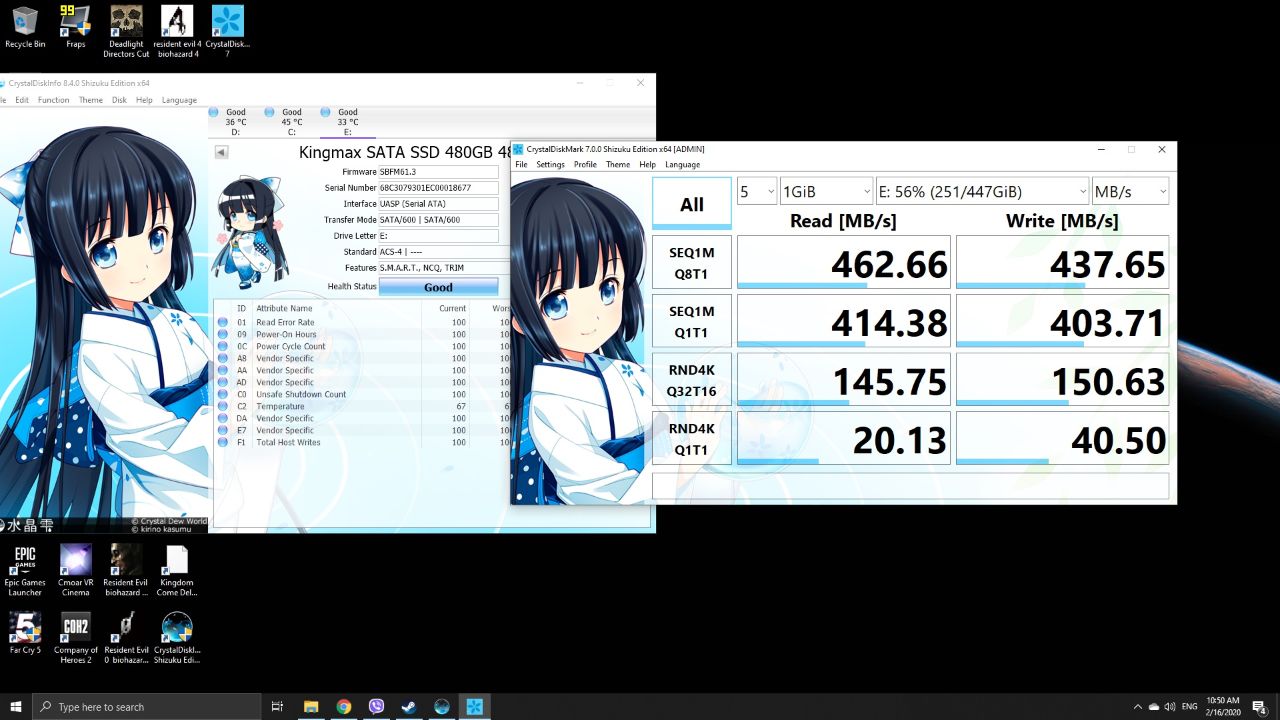Open Function menu in CrystalDiskInfo
The height and width of the screenshot is (720, 1280).
click(x=54, y=100)
